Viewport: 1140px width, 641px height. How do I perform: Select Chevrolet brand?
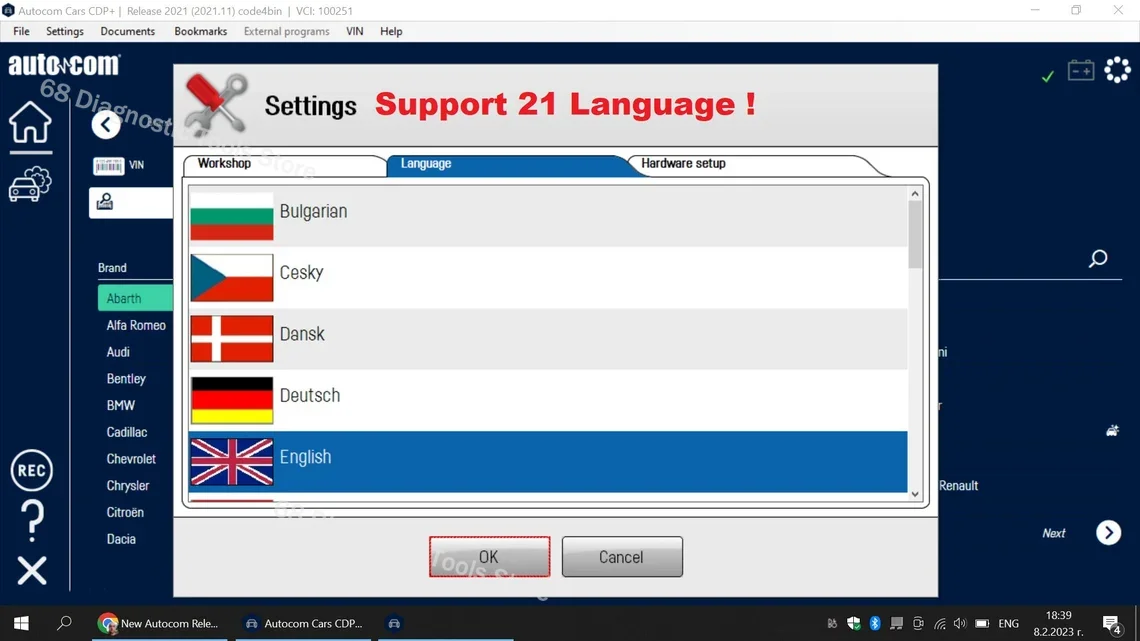(x=131, y=459)
